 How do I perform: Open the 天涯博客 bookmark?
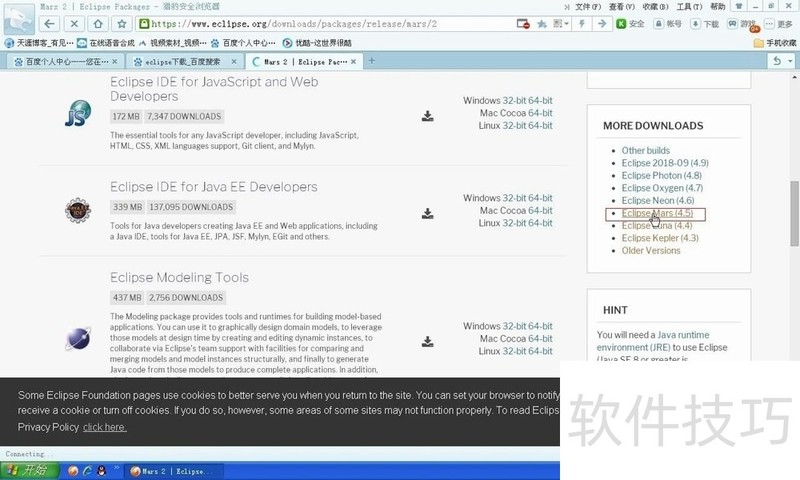click(39, 43)
